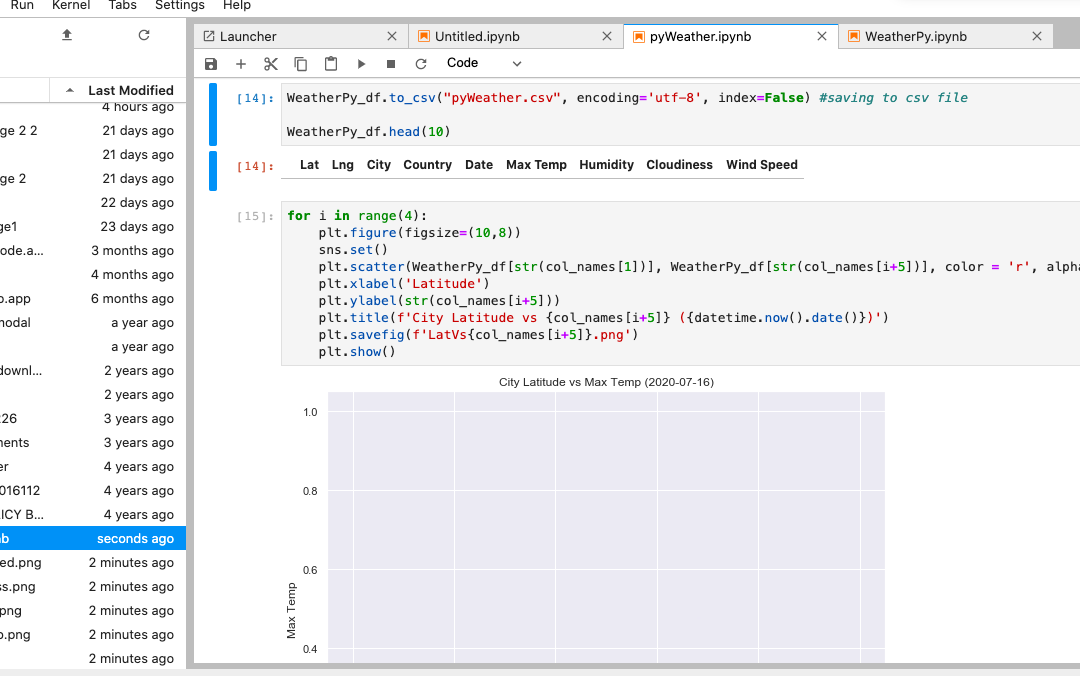Collapse cell 14 output using blue bar
The height and width of the screenshot is (676, 1080).
tap(213, 170)
